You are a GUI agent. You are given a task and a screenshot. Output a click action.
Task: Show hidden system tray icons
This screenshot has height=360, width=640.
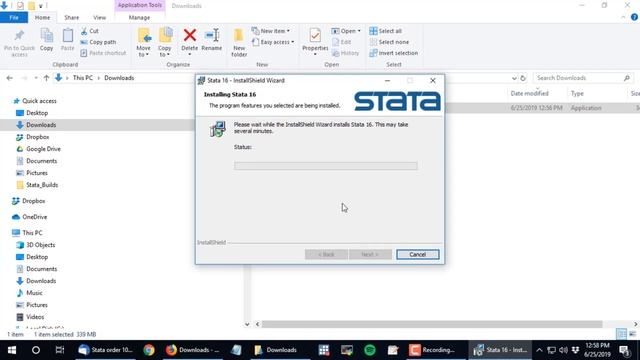tap(539, 350)
